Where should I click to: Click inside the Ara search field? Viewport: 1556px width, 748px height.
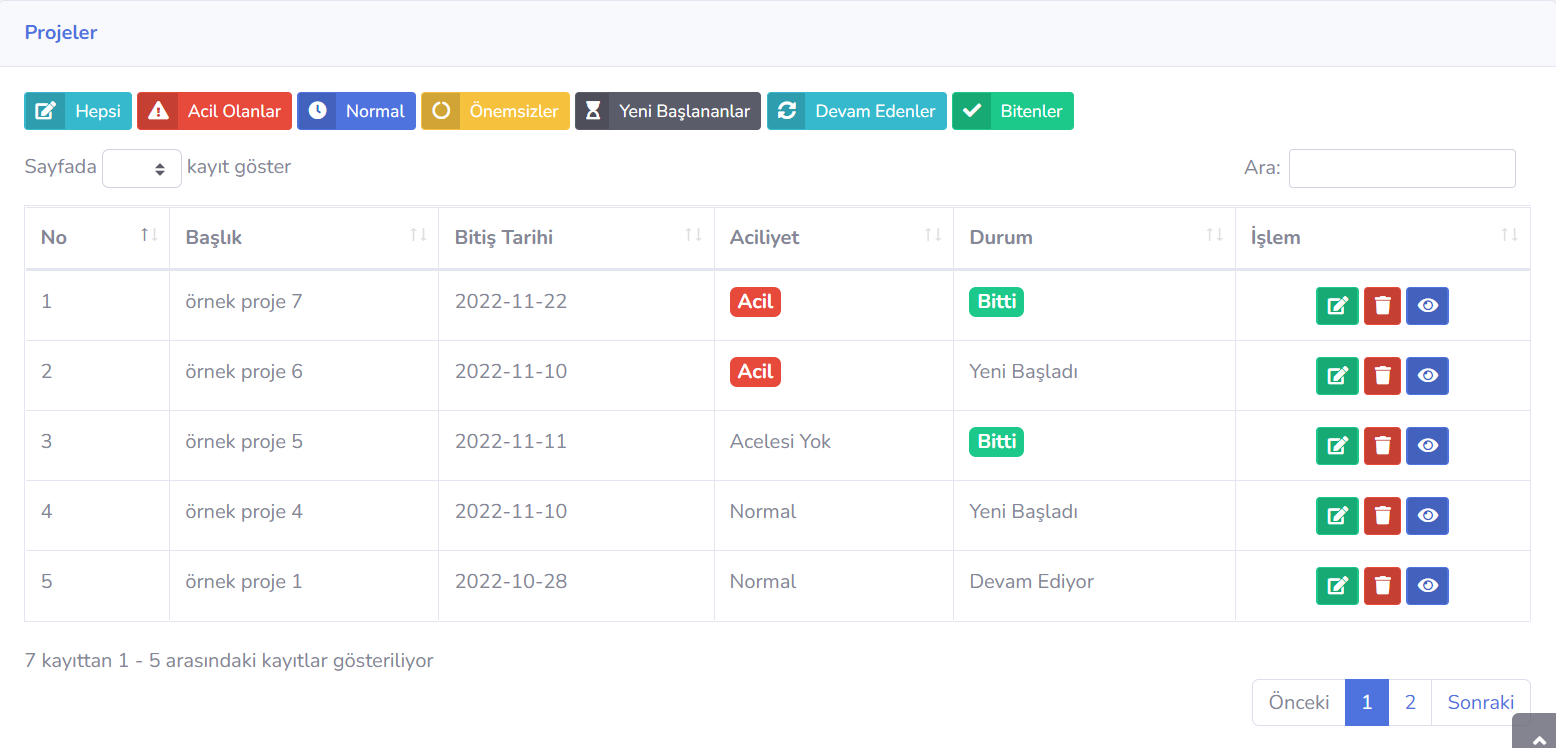pos(1401,168)
